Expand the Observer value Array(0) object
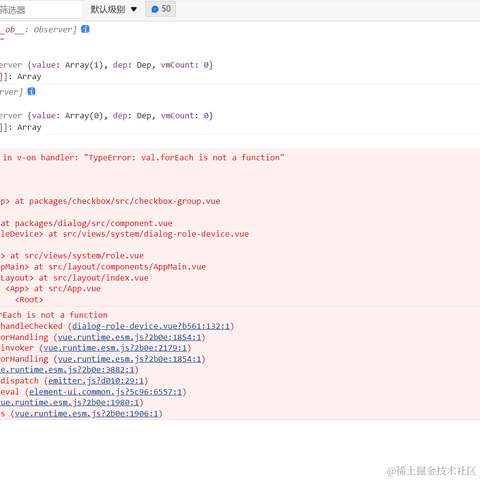This screenshot has height=480, width=480. [106, 116]
